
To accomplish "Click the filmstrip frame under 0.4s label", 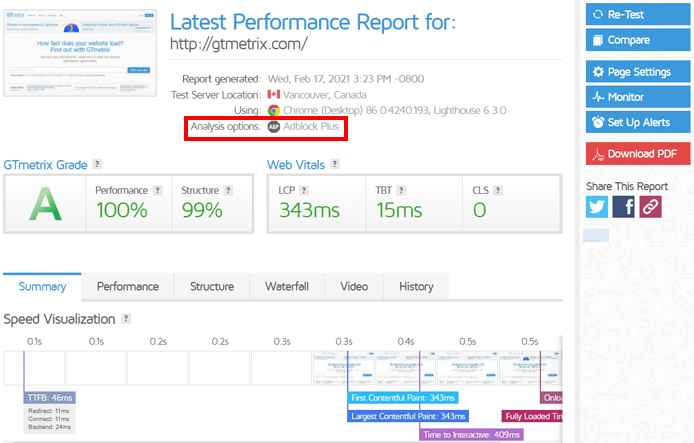I will pos(405,368).
